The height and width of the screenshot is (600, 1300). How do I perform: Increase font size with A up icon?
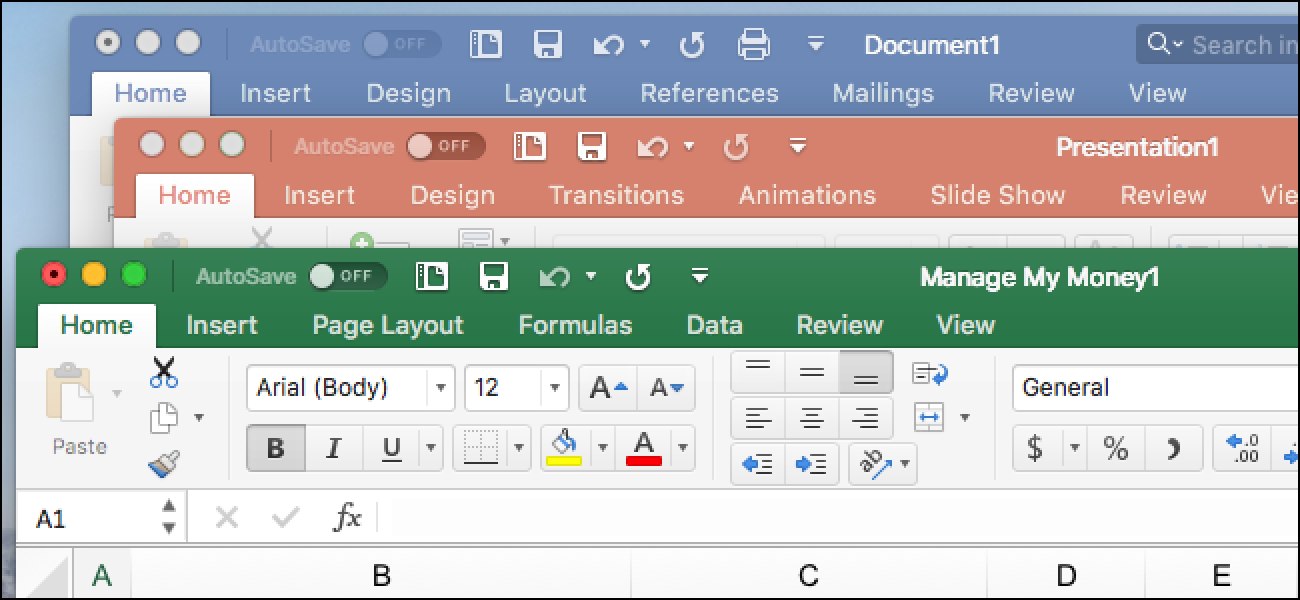pos(608,388)
